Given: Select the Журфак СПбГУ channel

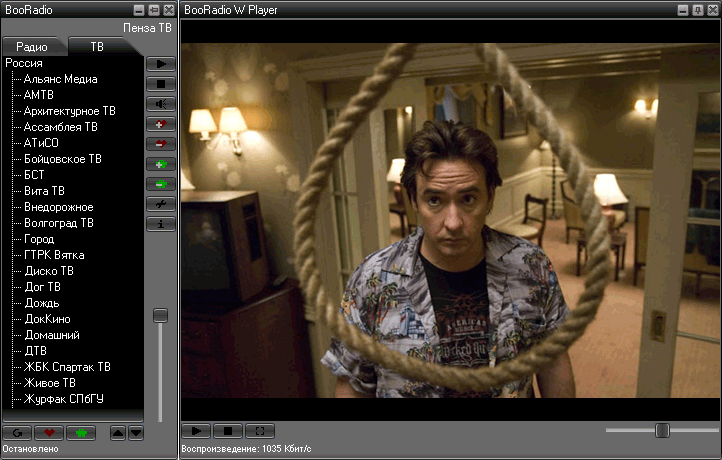Looking at the screenshot, I should click(64, 399).
